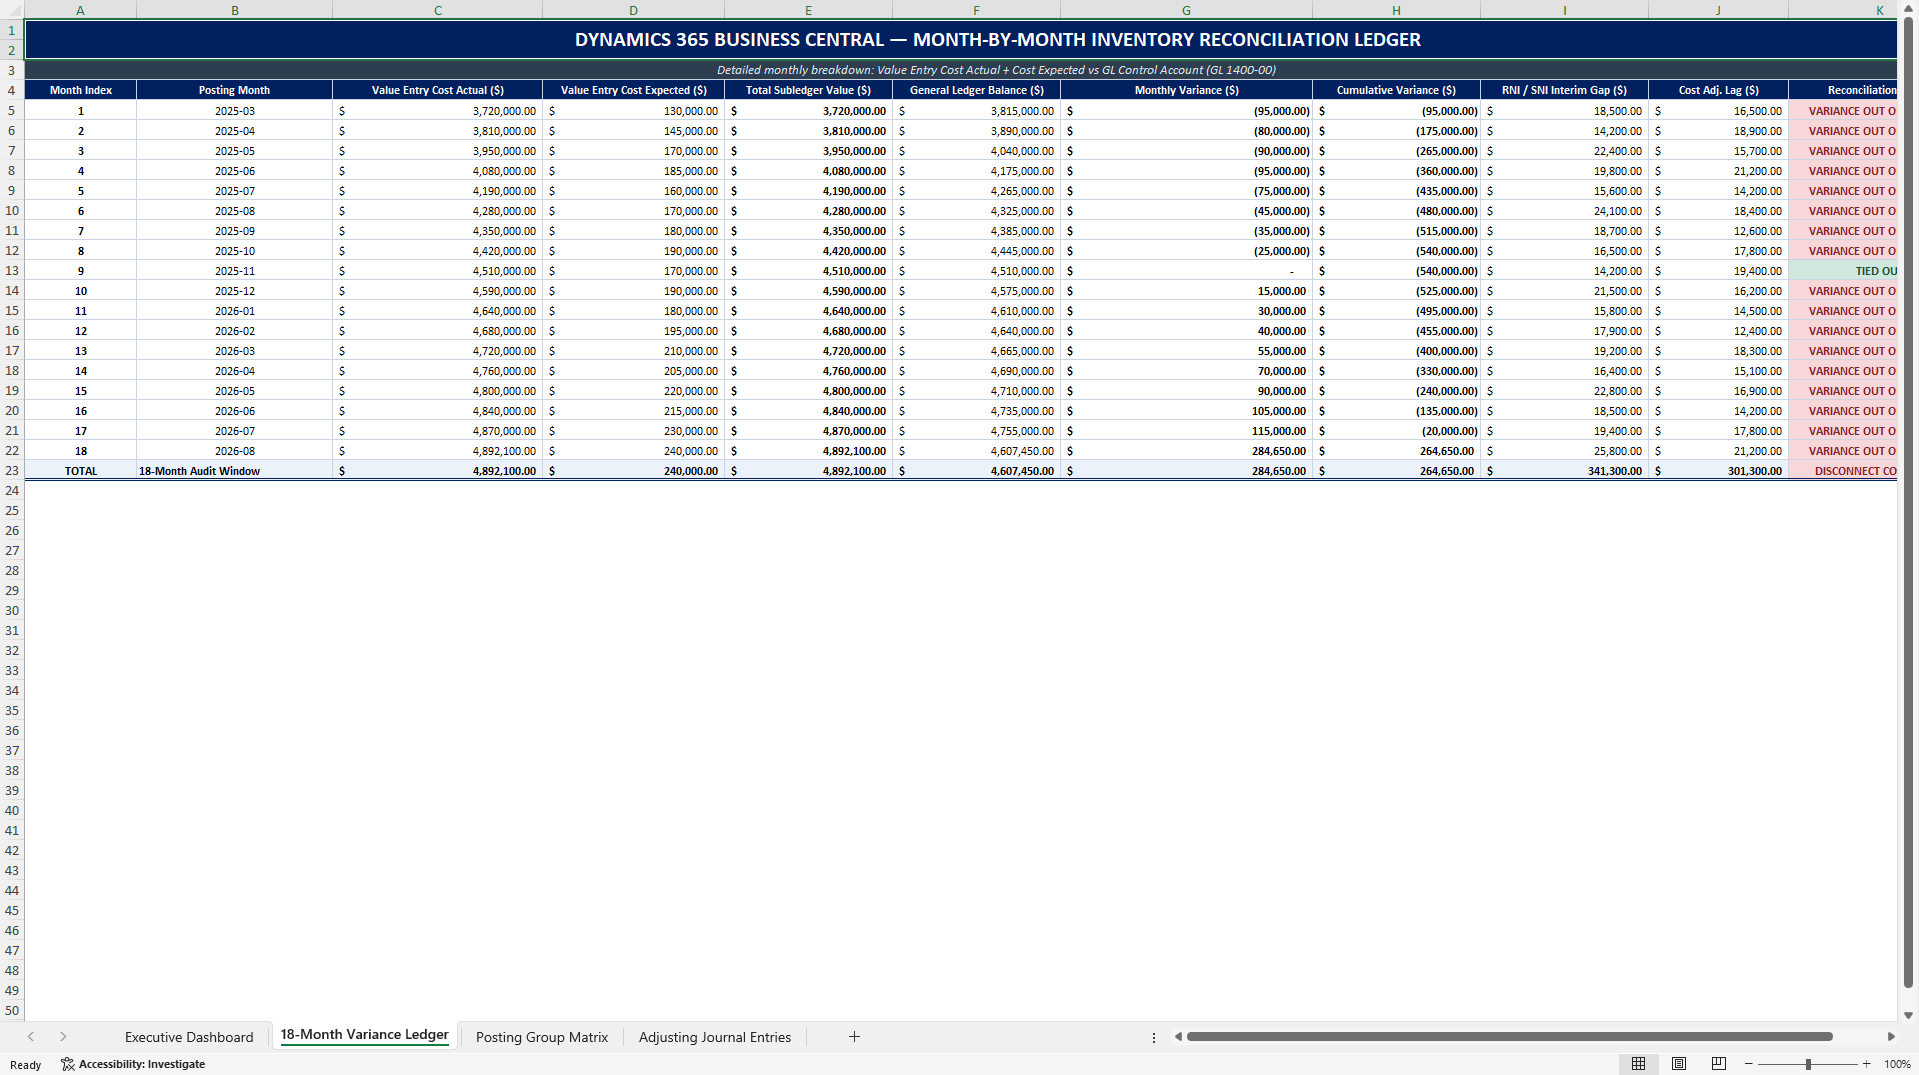Switch to Page Layout view
This screenshot has height=1075, width=1919.
pyautogui.click(x=1679, y=1064)
